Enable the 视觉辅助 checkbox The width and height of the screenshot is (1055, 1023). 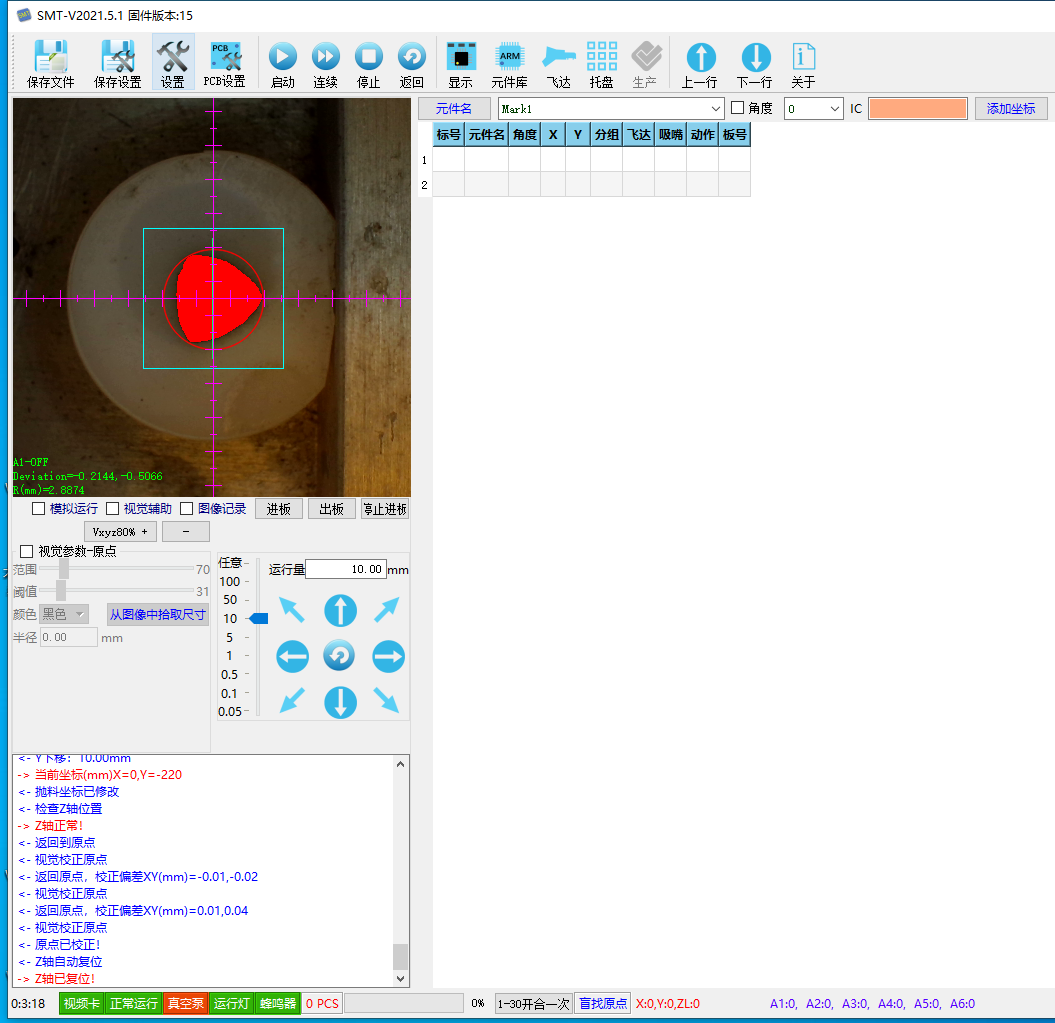pos(112,509)
